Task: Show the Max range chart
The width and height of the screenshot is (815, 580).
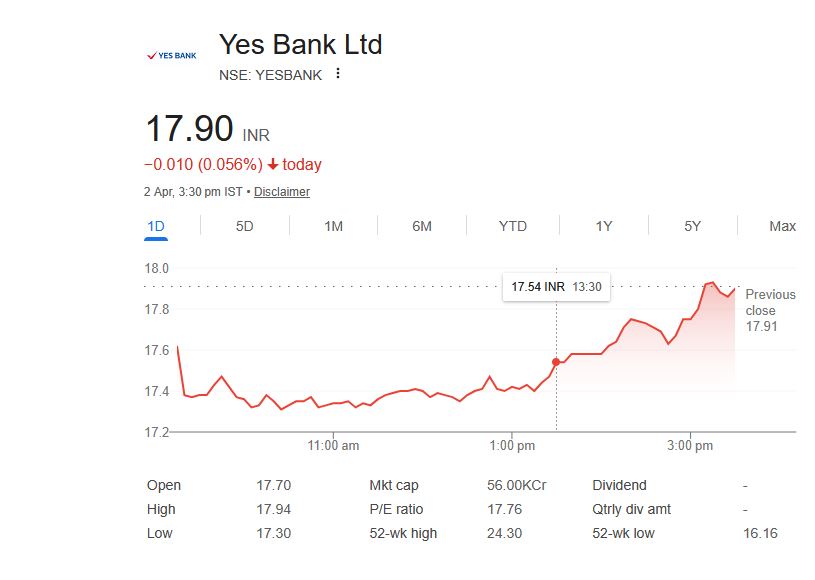Action: (x=782, y=226)
